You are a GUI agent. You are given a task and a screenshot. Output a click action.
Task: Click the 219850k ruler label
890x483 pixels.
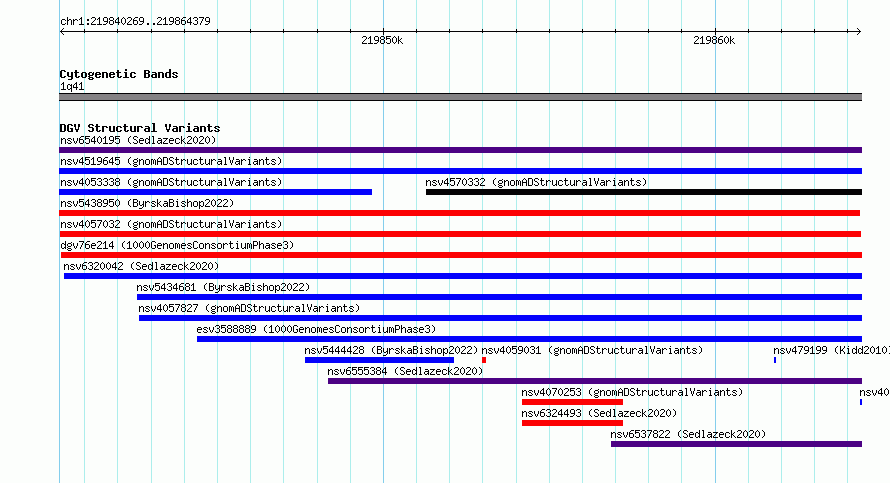pos(382,40)
